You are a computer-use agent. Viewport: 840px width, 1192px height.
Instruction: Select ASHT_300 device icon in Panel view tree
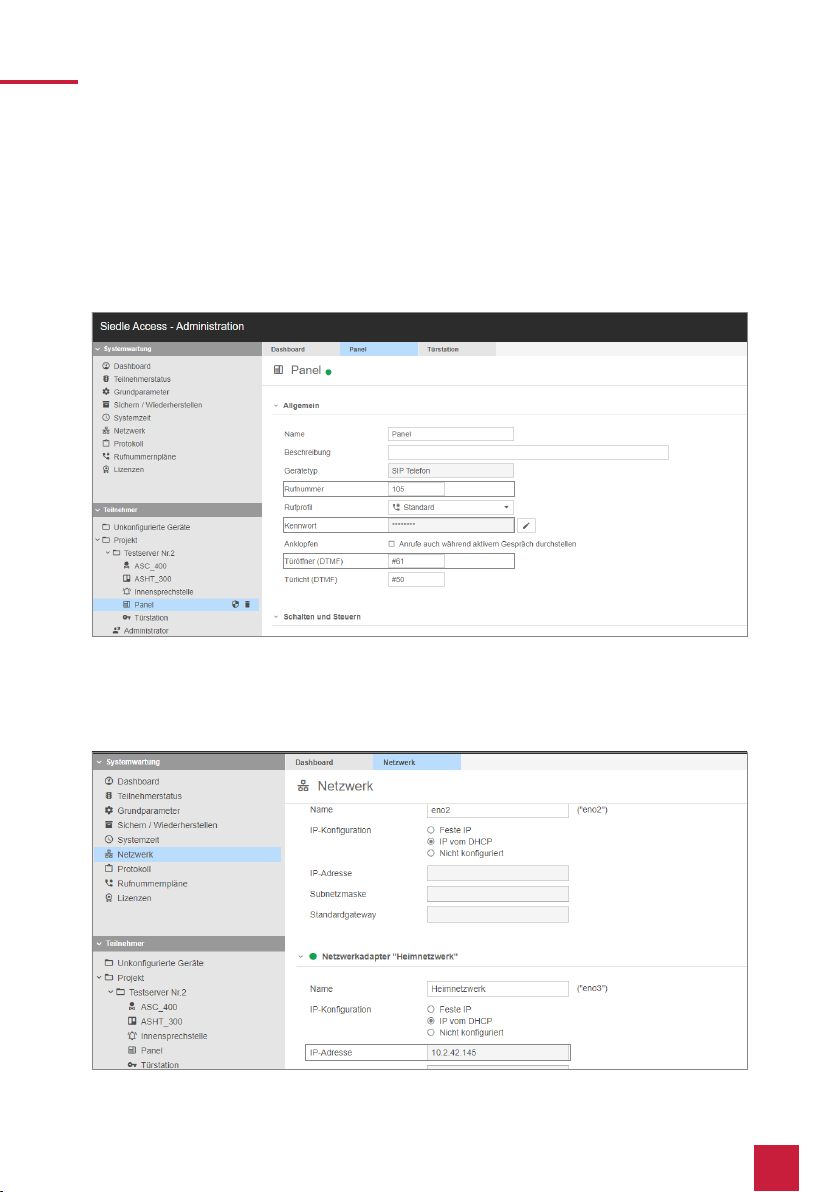click(x=127, y=579)
